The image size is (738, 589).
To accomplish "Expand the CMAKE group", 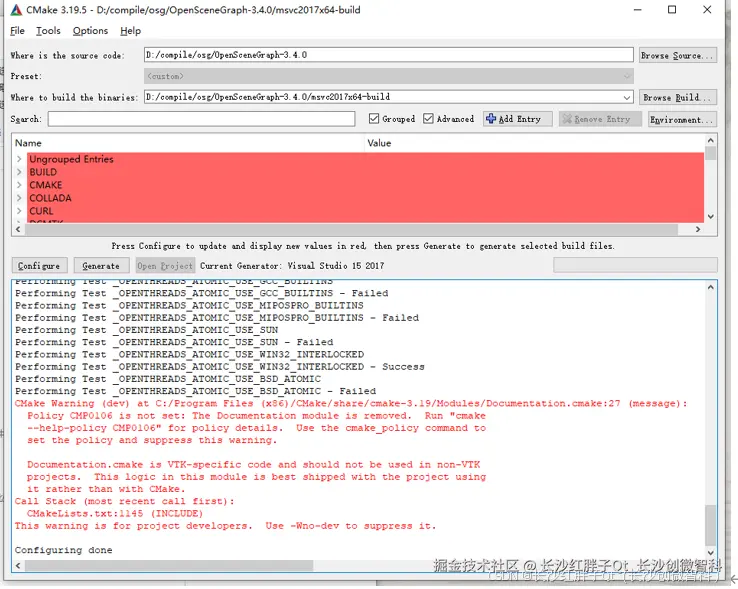I will [x=19, y=185].
